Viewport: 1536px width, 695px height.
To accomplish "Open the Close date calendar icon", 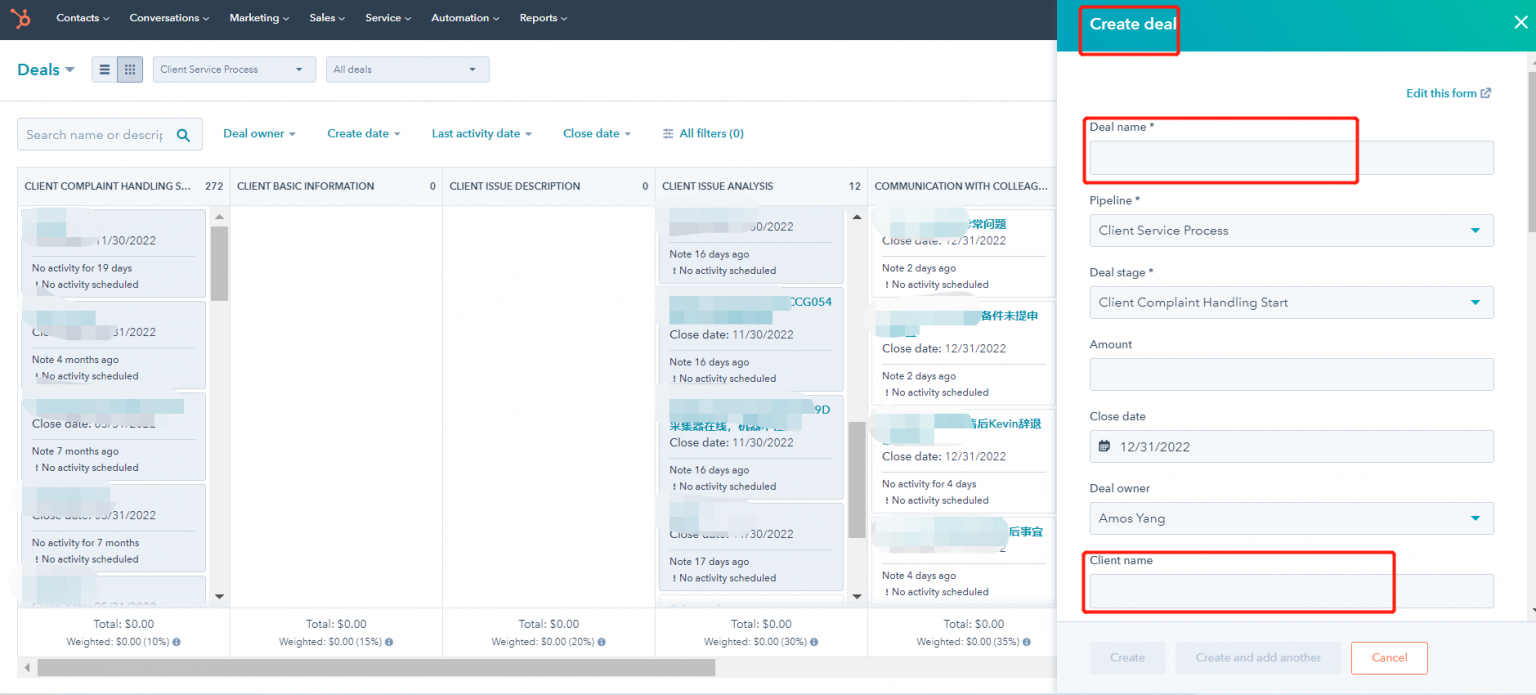I will (x=1104, y=446).
